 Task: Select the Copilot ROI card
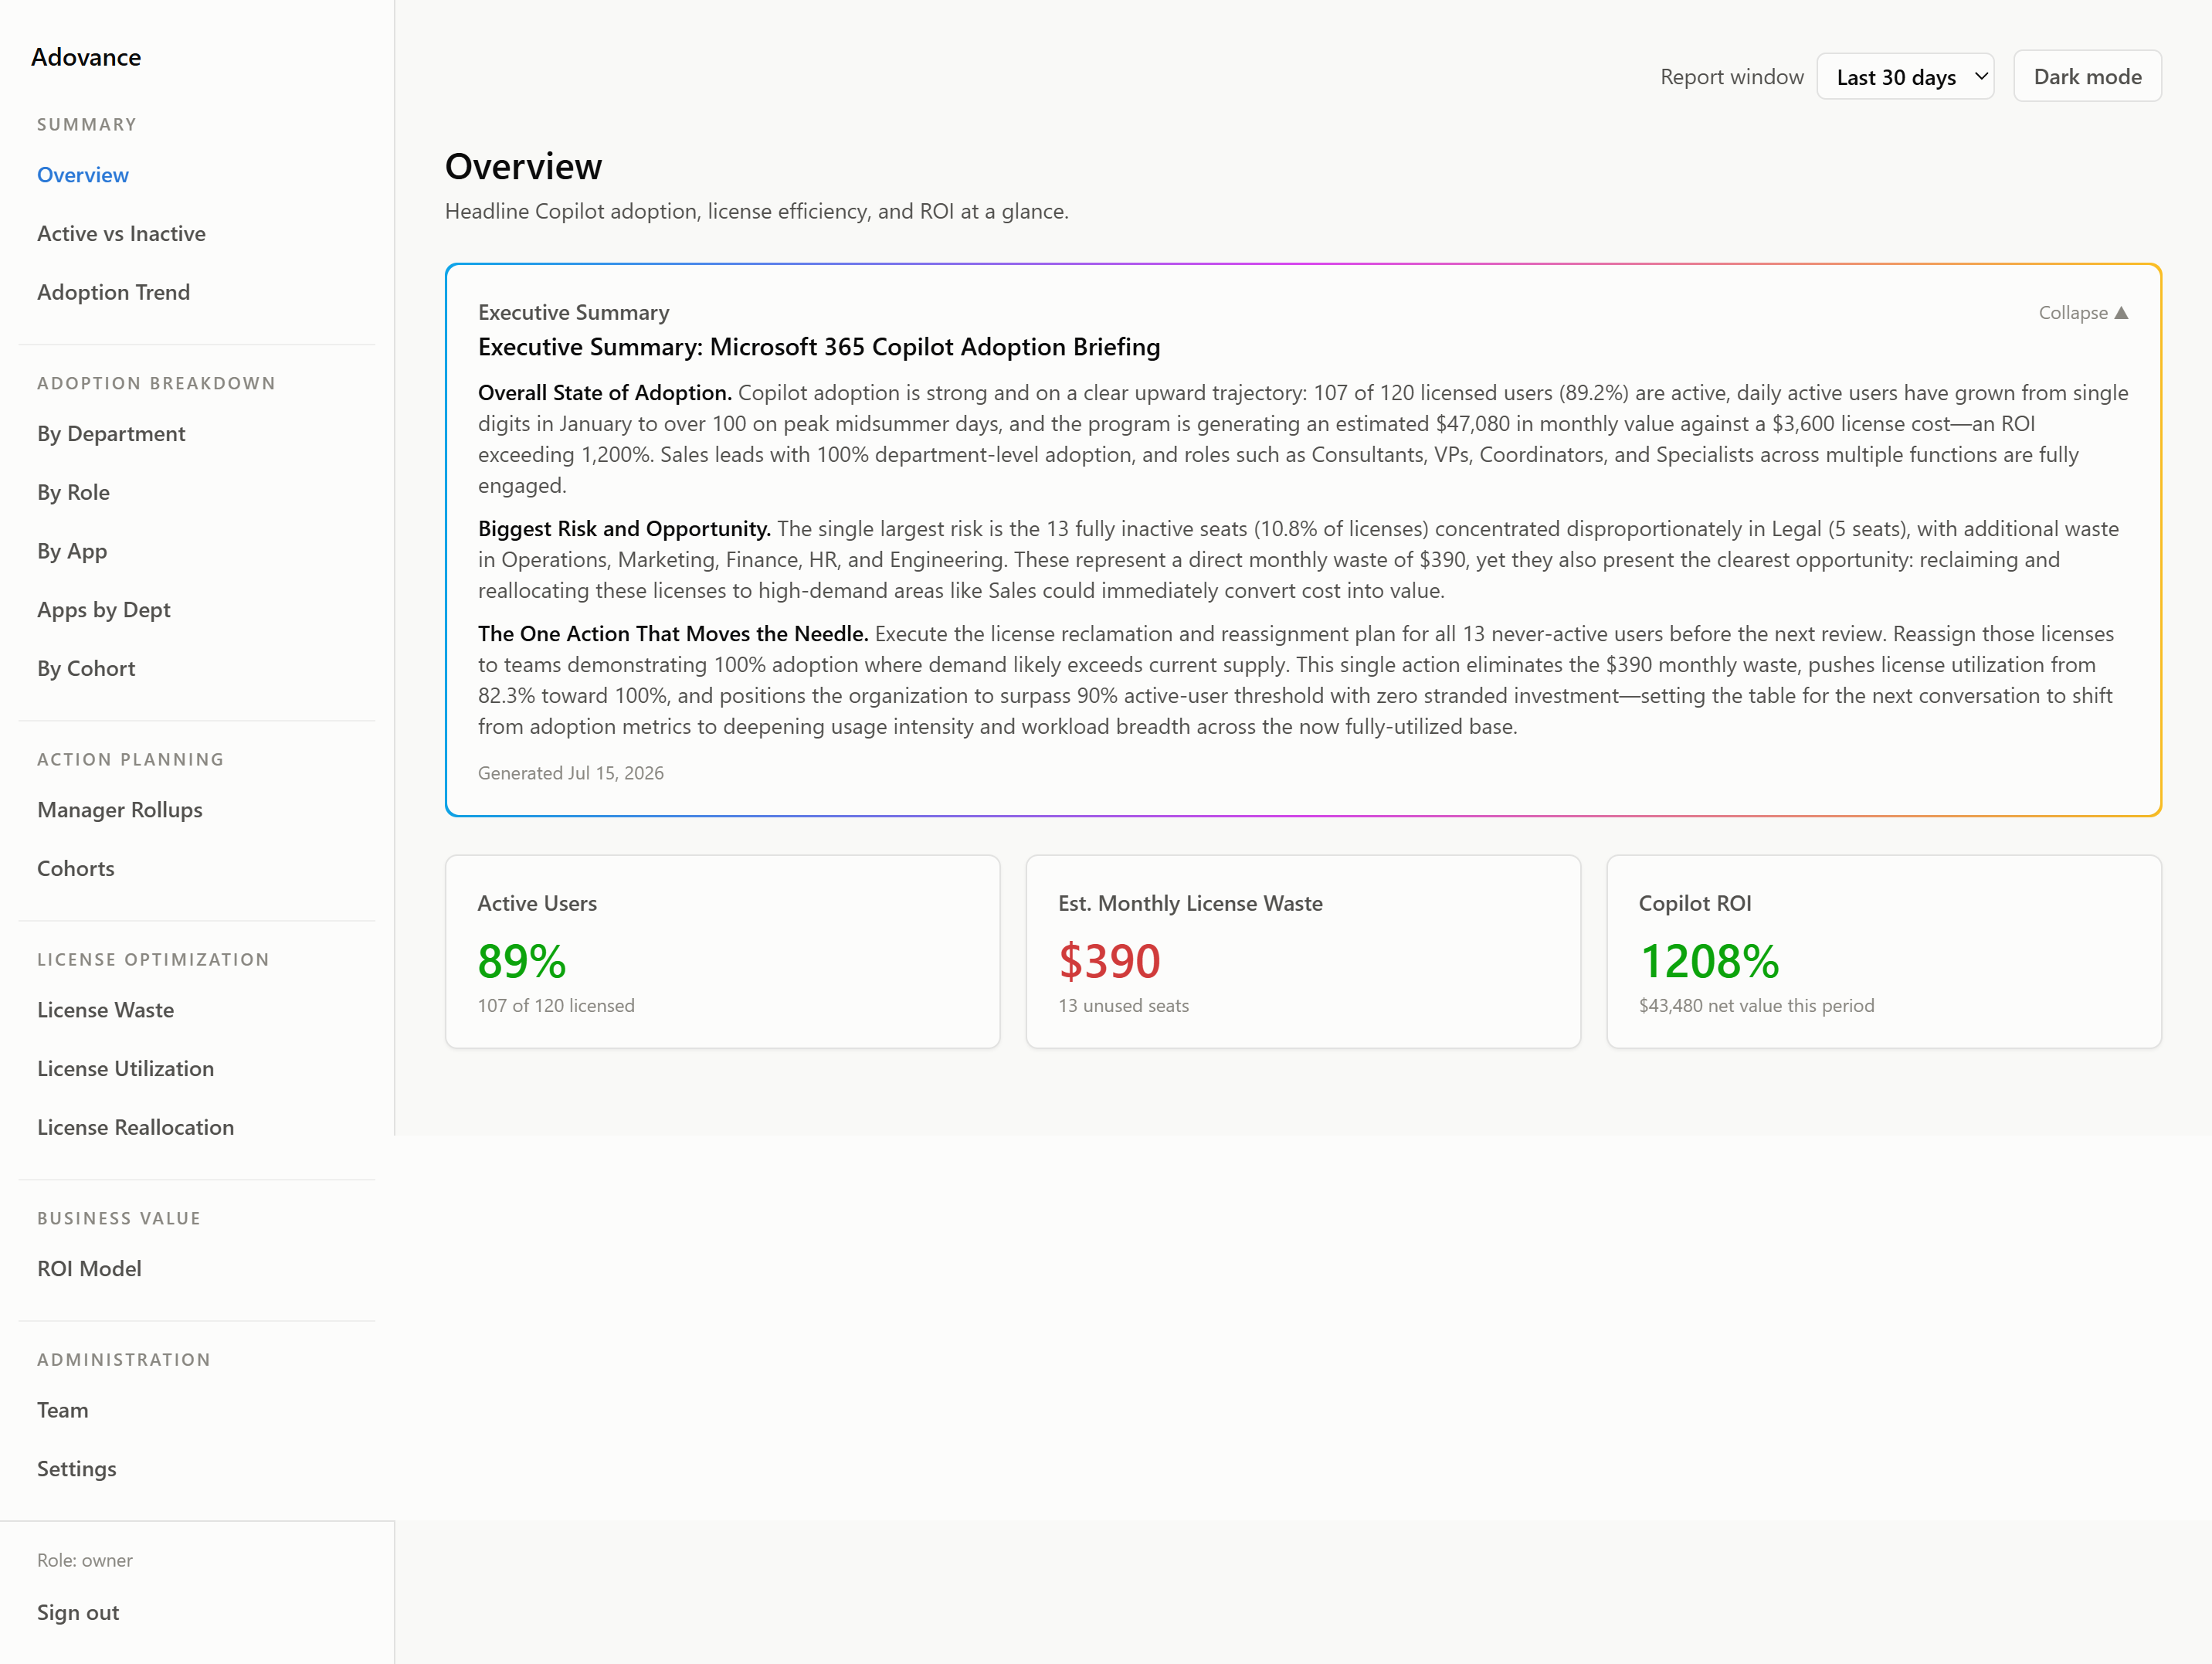(1884, 951)
